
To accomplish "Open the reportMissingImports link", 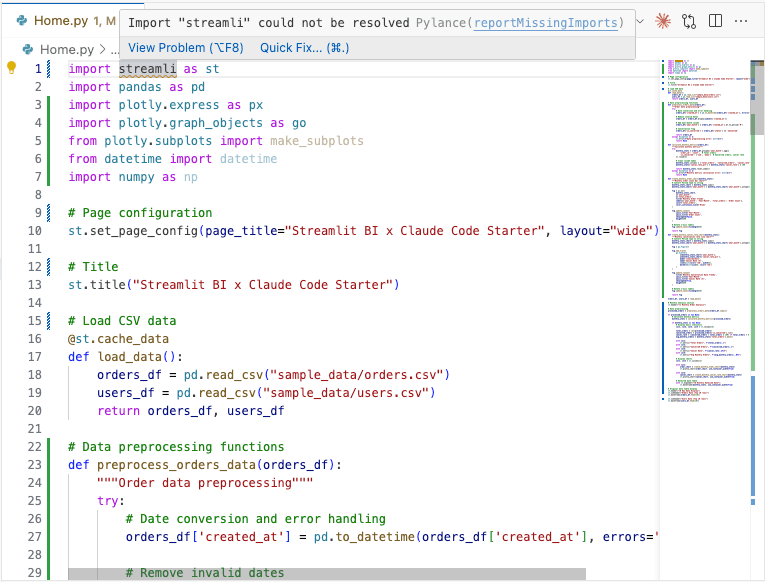I will [559, 22].
